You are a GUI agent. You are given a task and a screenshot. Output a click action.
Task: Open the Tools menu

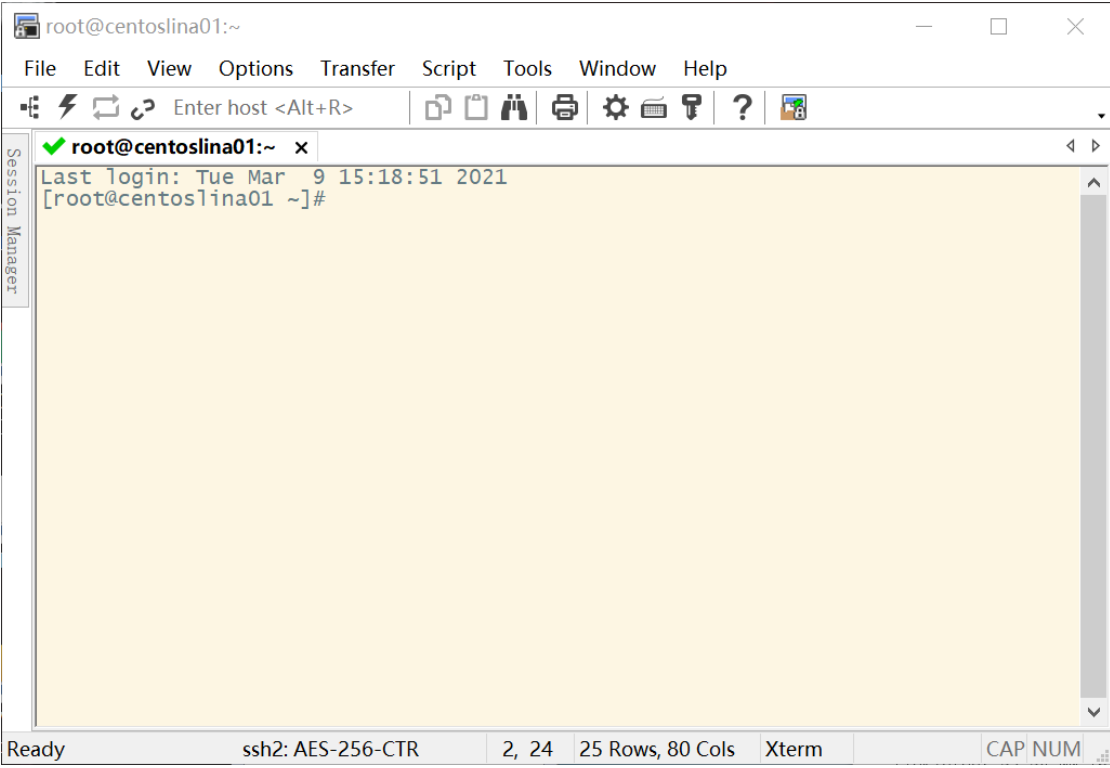[527, 69]
